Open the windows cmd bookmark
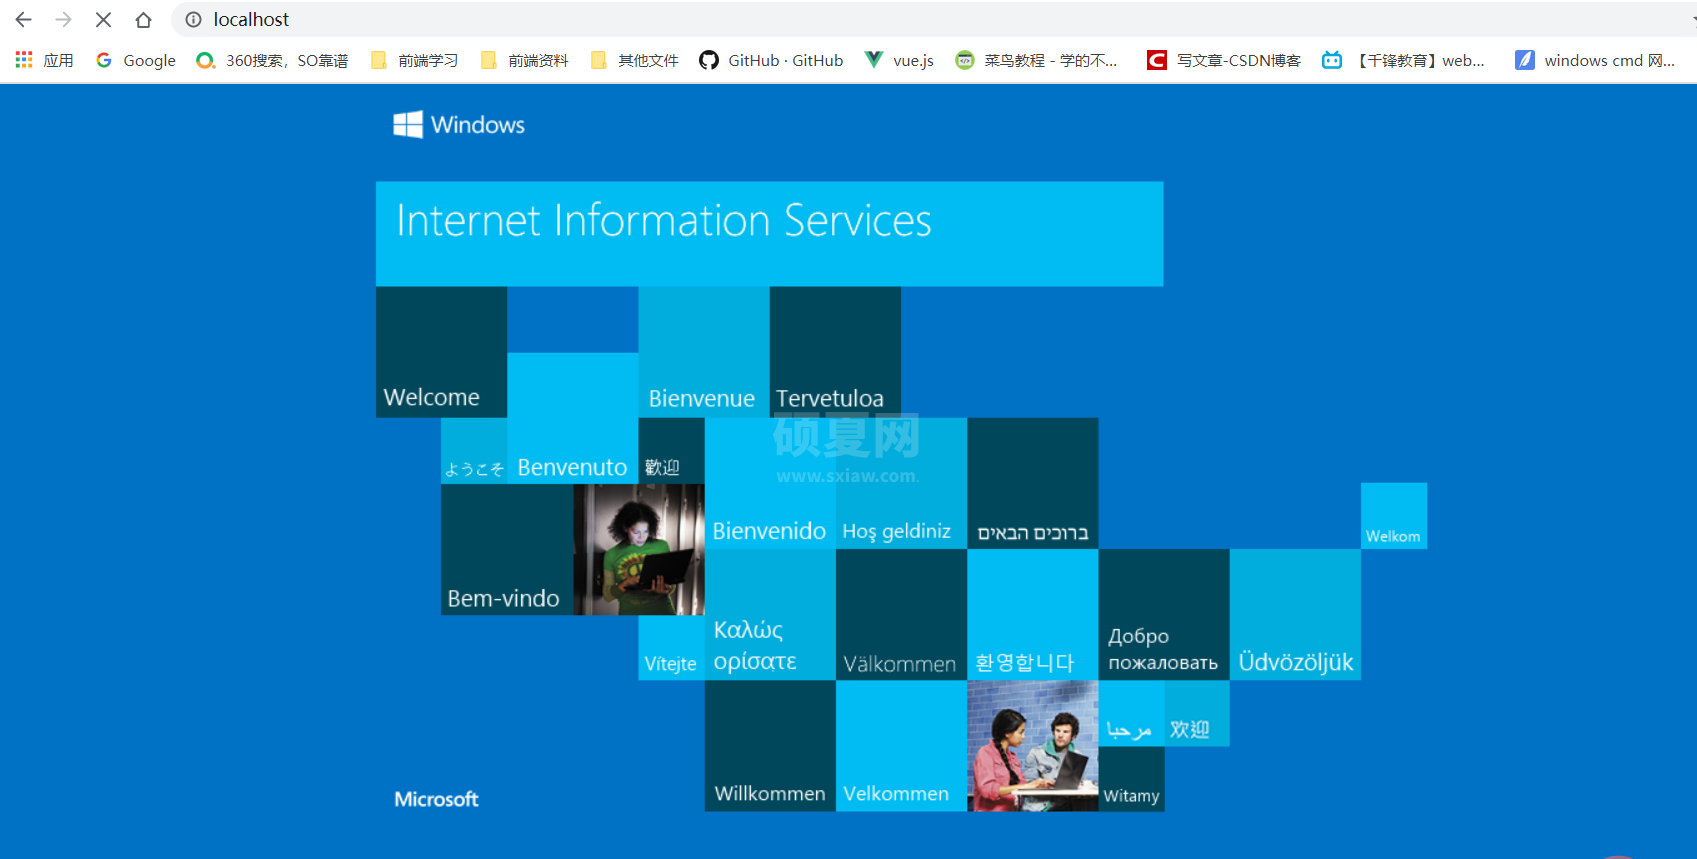Screen dimensions: 1697x859 (1595, 60)
